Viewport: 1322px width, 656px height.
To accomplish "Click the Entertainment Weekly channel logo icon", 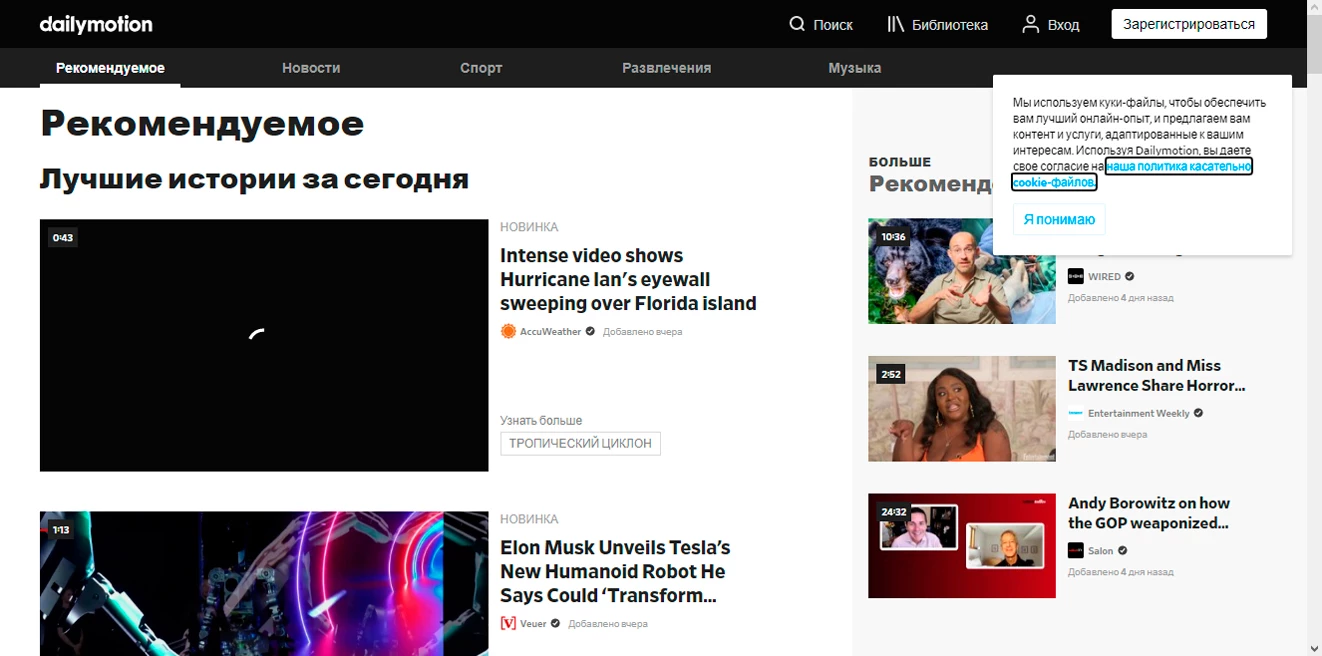I will point(1076,413).
